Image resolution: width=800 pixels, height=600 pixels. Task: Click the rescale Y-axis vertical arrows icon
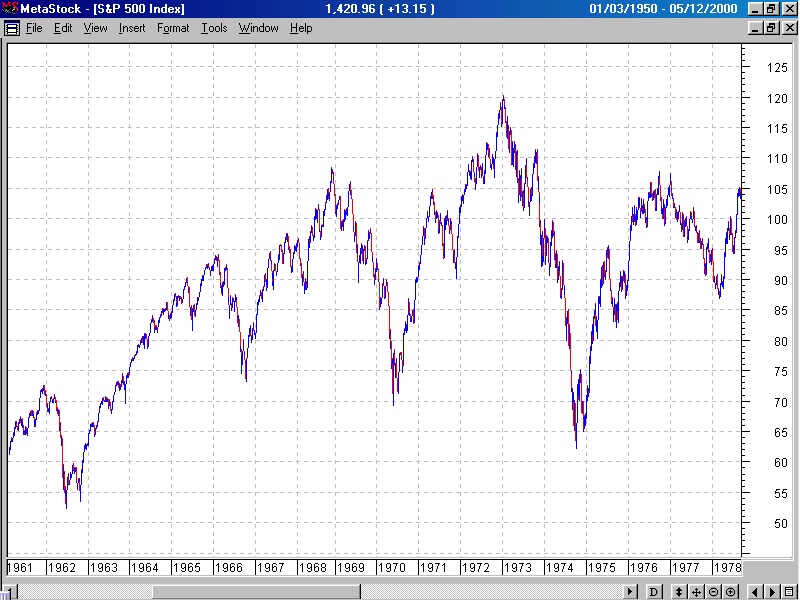coord(679,592)
